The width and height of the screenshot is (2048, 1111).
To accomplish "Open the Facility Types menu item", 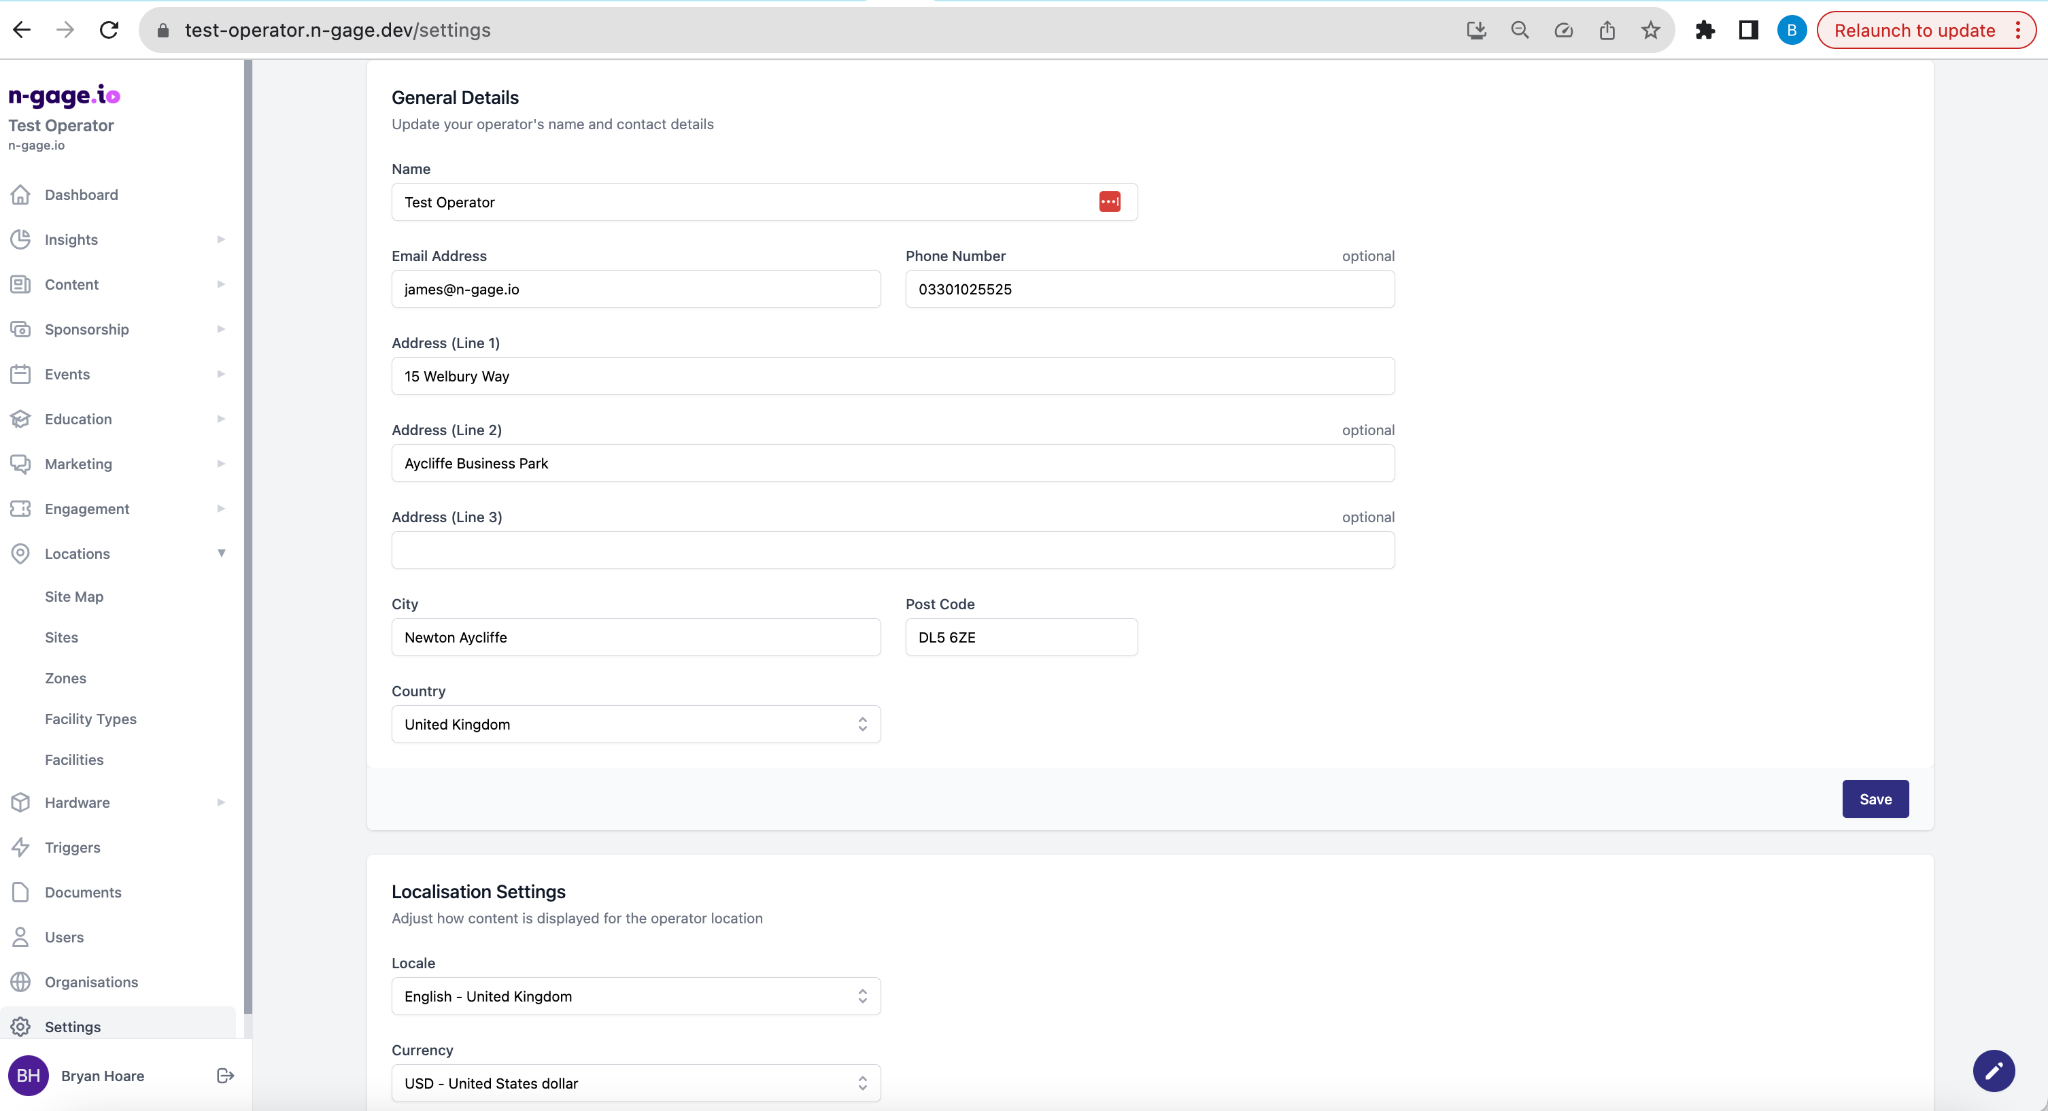I will pyautogui.click(x=91, y=719).
